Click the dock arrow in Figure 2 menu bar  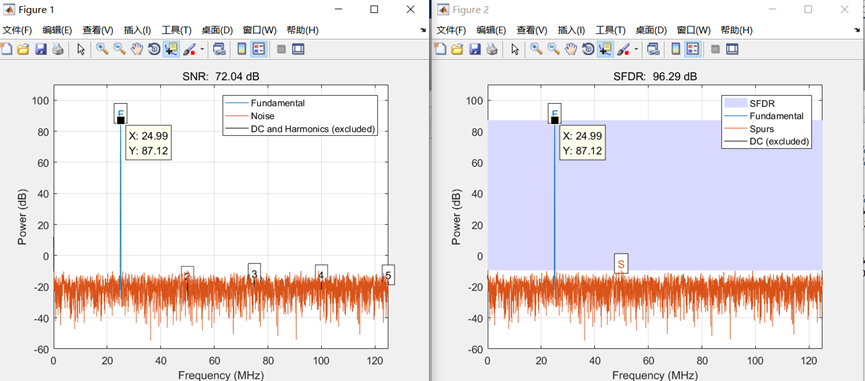pos(857,30)
